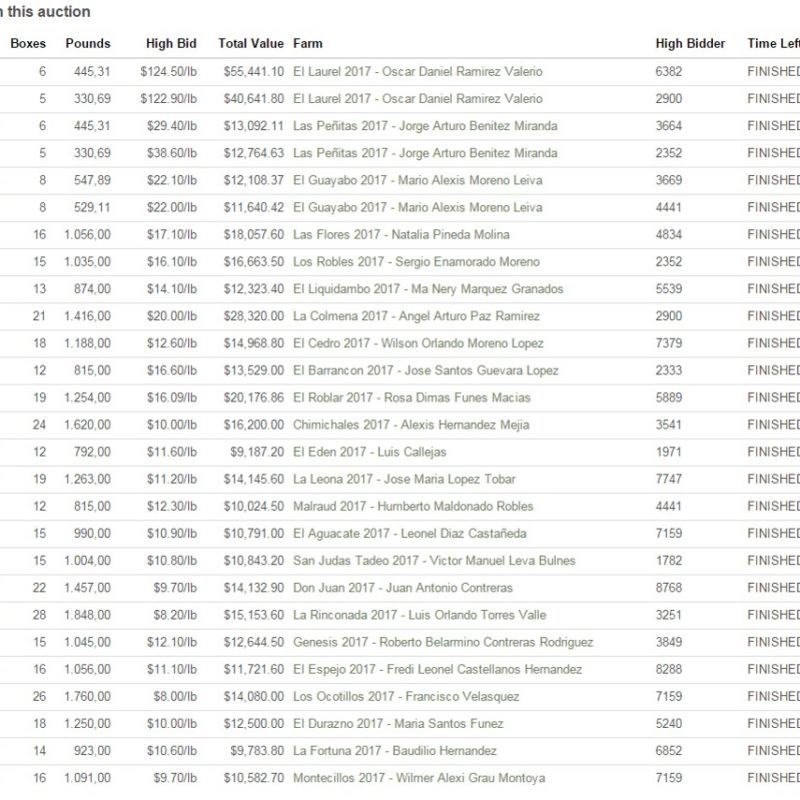Click pounds value 1.848,00
The height and width of the screenshot is (800, 800).
[x=87, y=615]
